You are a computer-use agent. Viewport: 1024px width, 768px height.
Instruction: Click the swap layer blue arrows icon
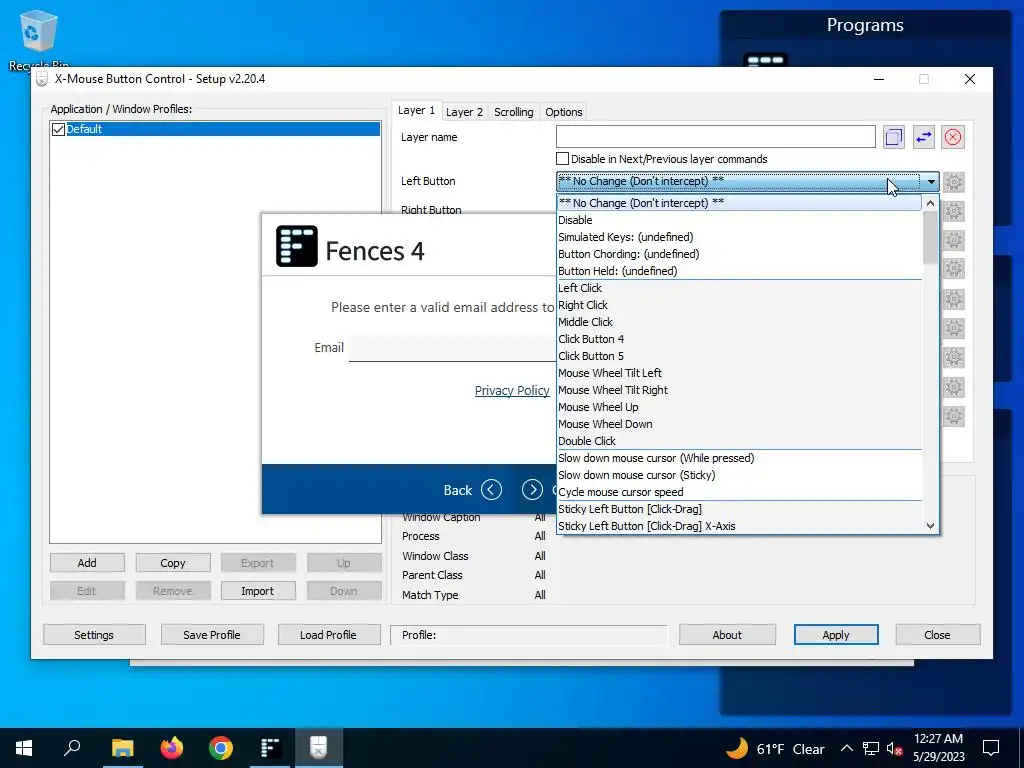pyautogui.click(x=923, y=137)
